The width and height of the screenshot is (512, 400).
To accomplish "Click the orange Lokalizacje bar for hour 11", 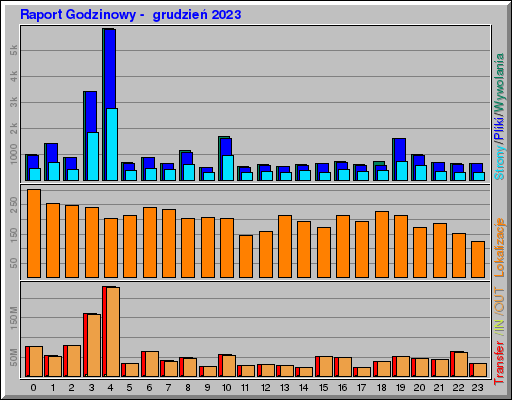I will [x=246, y=256].
